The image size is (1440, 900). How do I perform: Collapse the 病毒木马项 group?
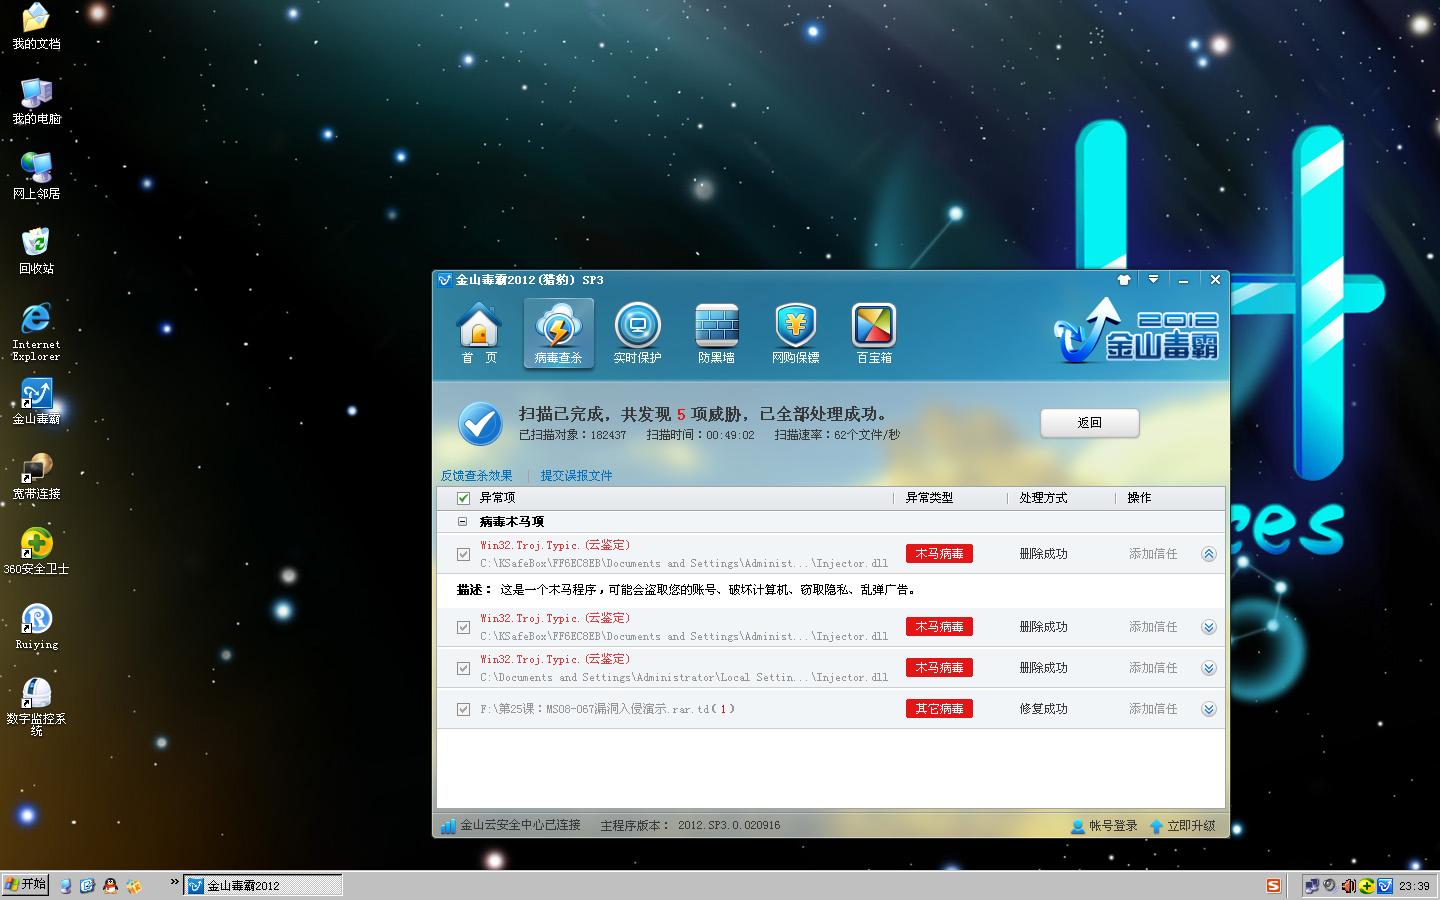(462, 521)
